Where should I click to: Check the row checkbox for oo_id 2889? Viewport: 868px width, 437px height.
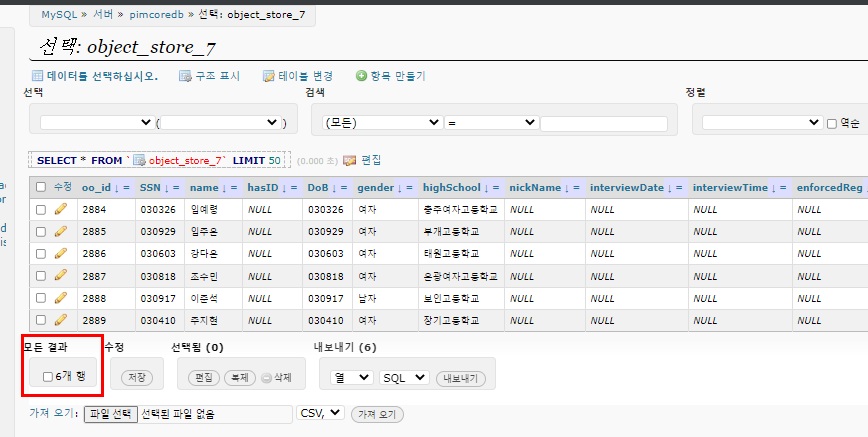tap(41, 320)
